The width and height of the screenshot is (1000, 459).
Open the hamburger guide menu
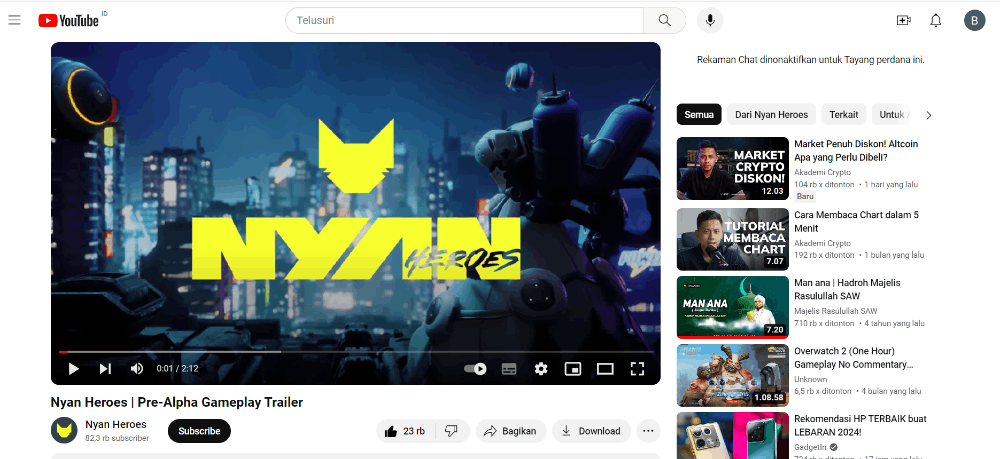(14, 20)
